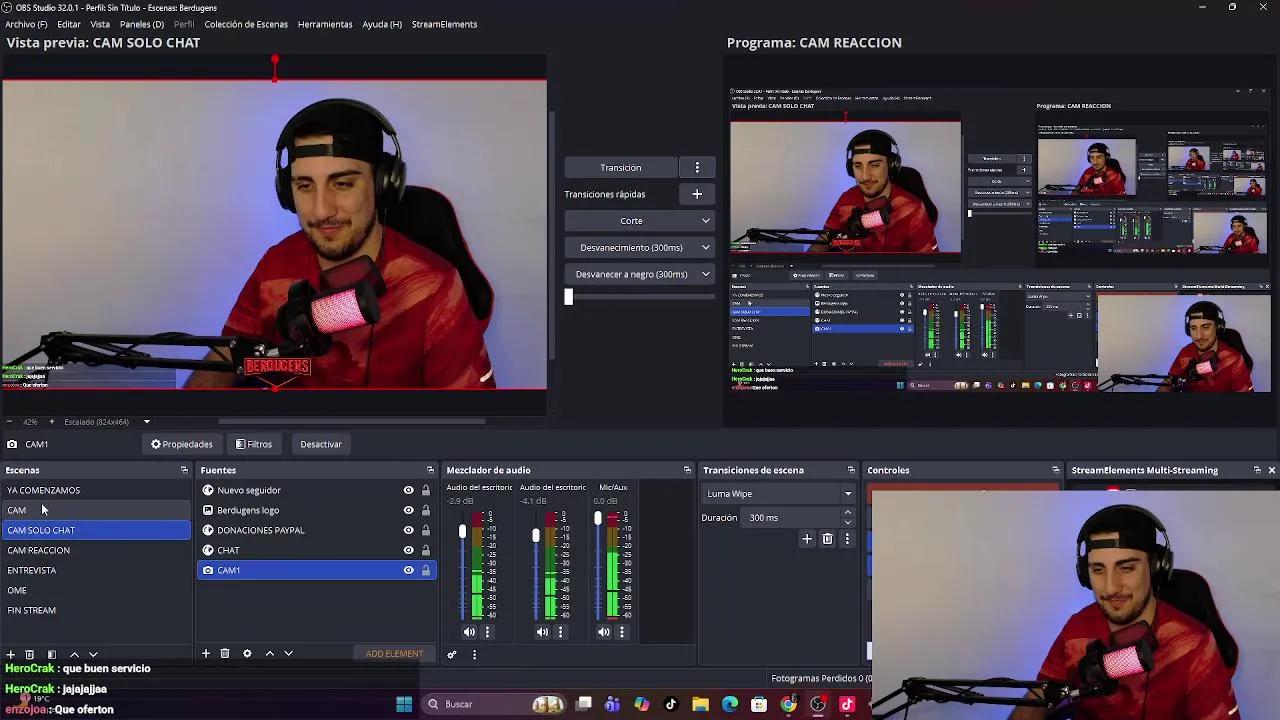Add a quick transition with plus button
The width and height of the screenshot is (1280, 720).
tap(697, 194)
